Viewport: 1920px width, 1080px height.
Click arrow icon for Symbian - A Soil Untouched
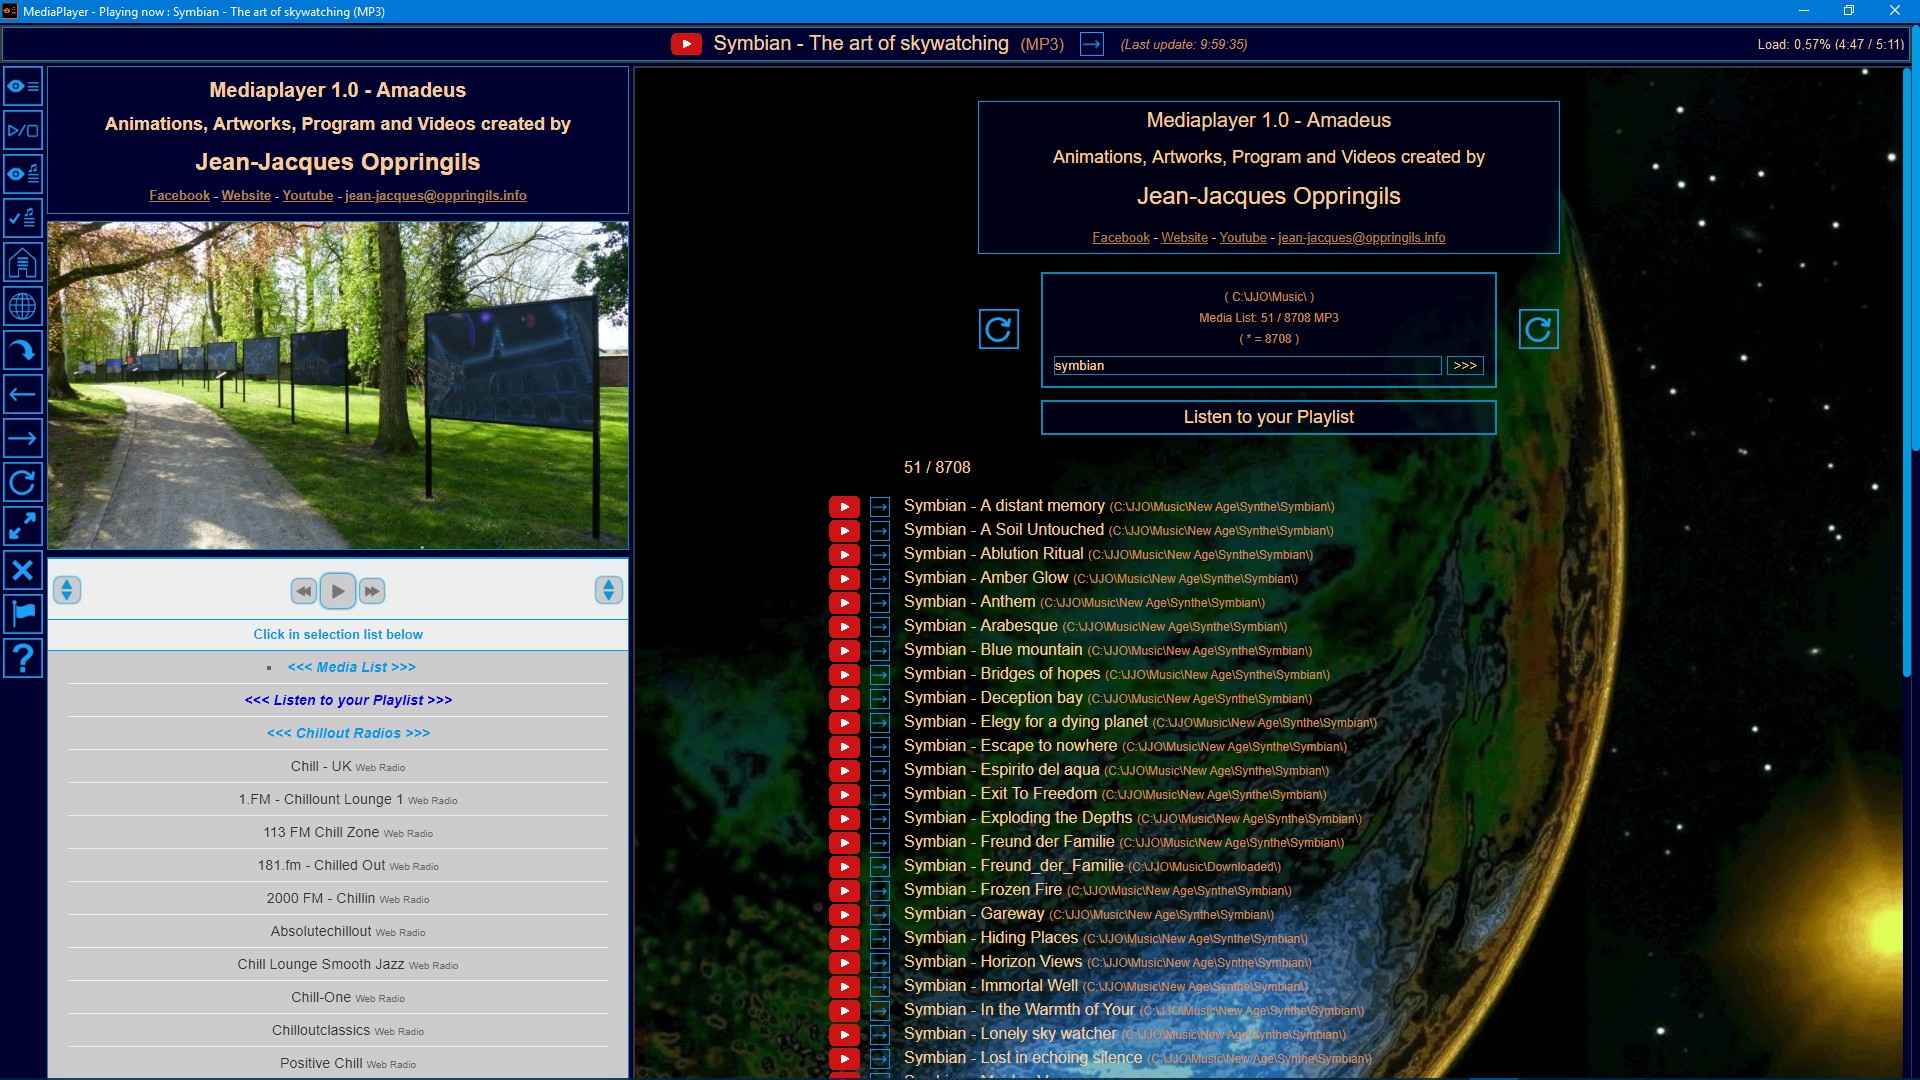coord(880,531)
